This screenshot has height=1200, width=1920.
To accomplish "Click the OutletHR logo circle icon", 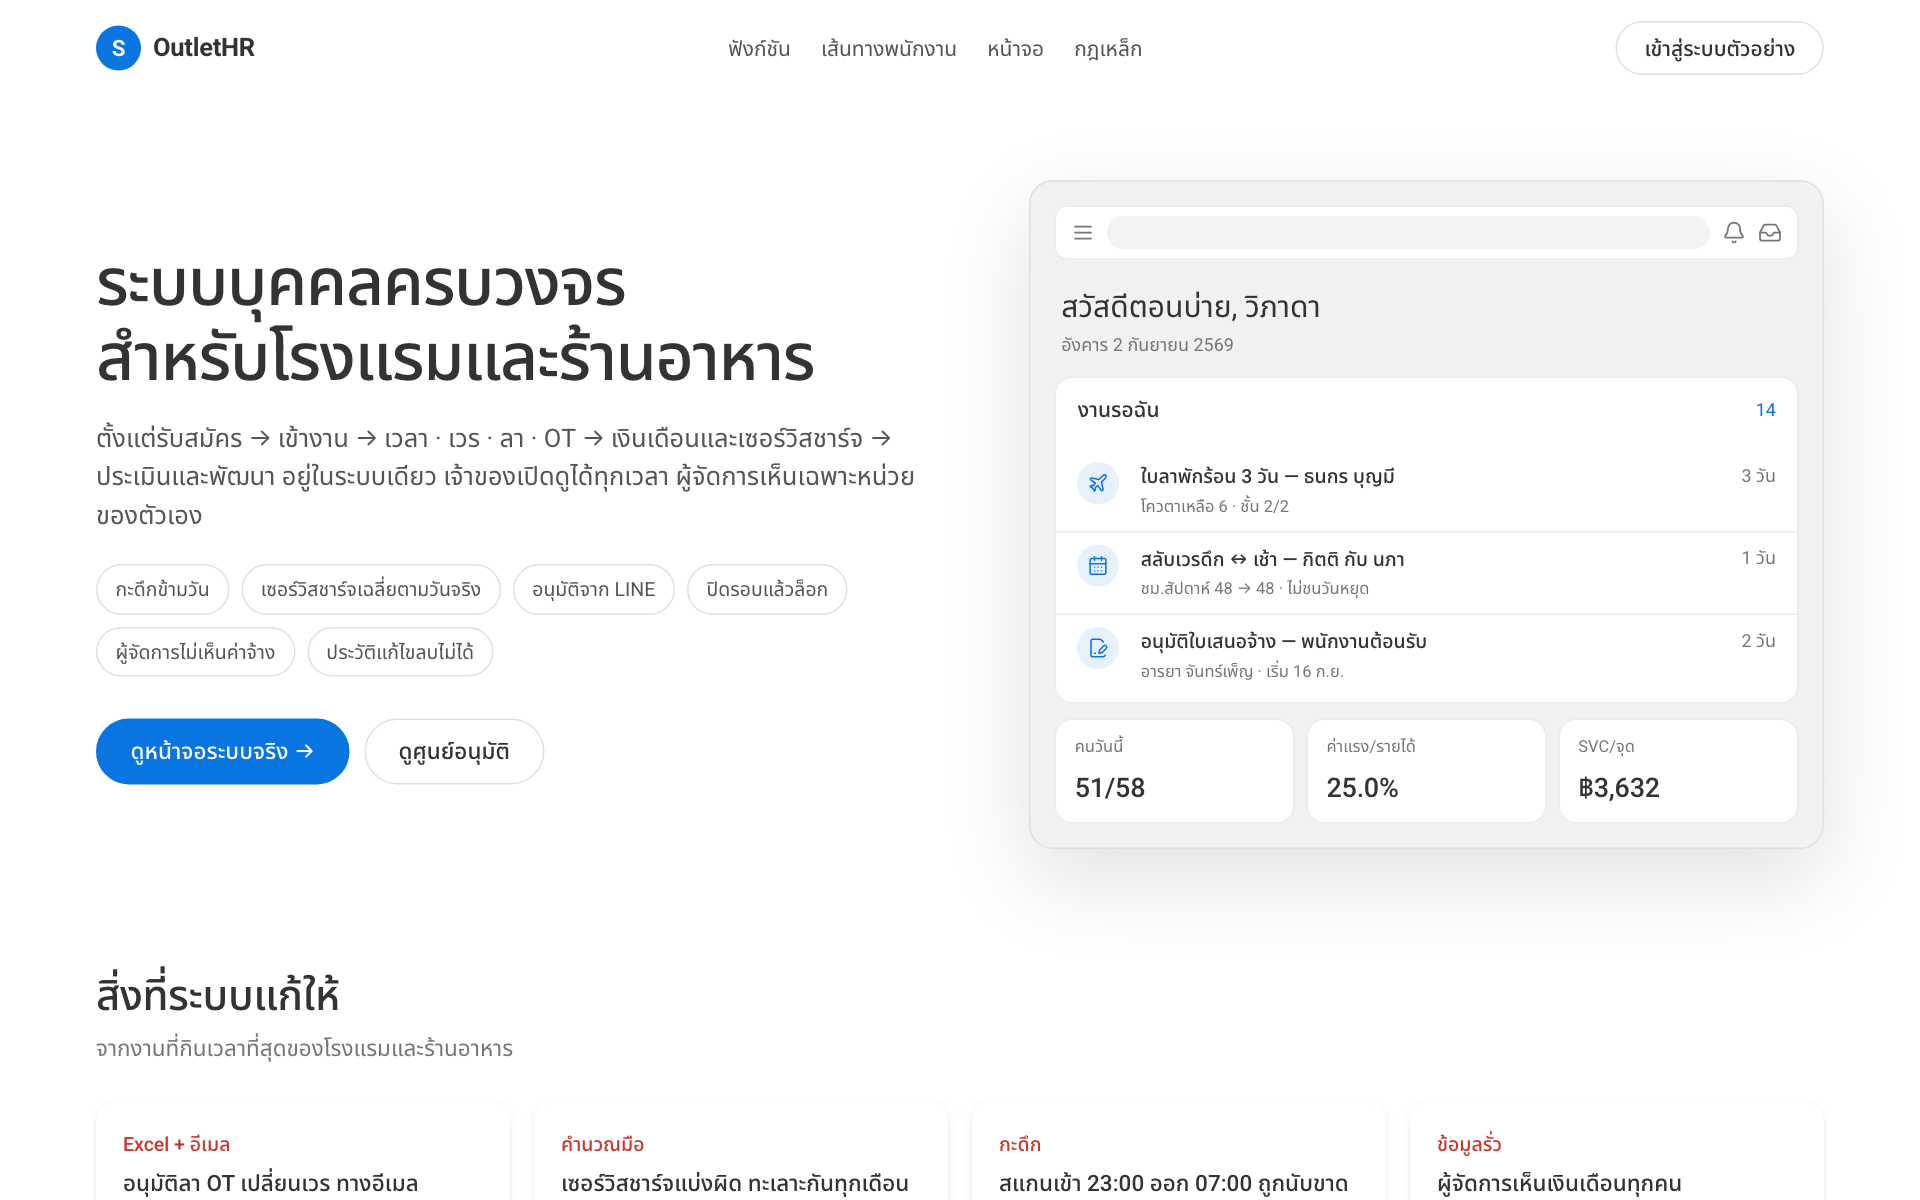I will [118, 48].
